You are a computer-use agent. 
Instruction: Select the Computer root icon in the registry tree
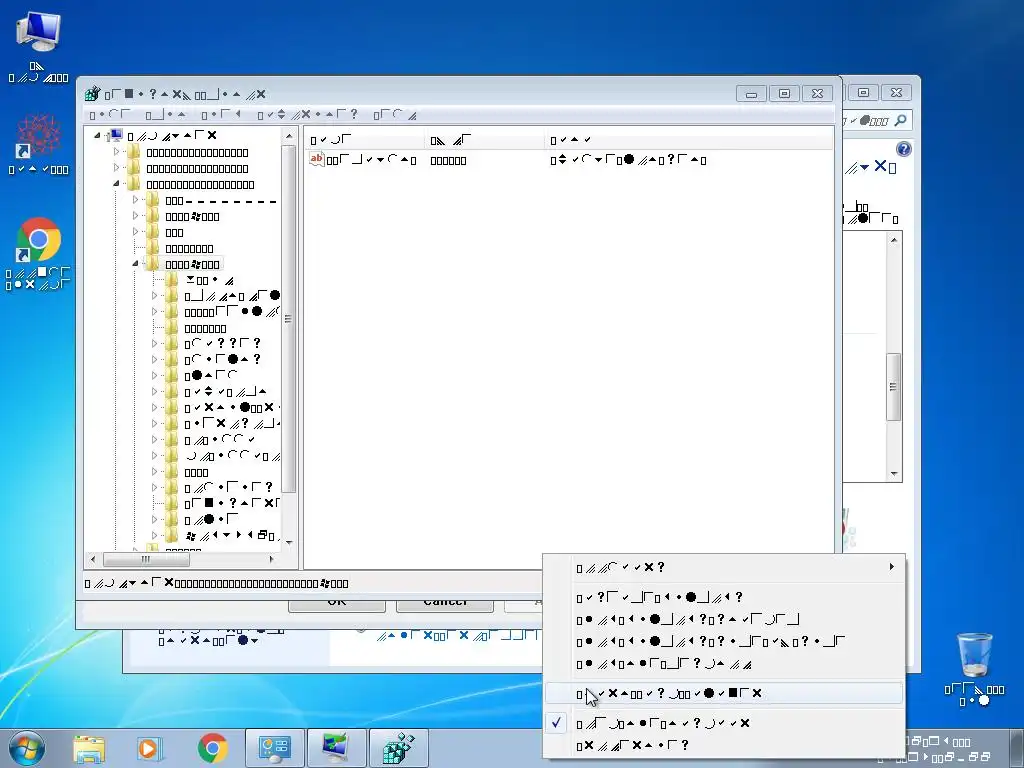click(x=116, y=136)
